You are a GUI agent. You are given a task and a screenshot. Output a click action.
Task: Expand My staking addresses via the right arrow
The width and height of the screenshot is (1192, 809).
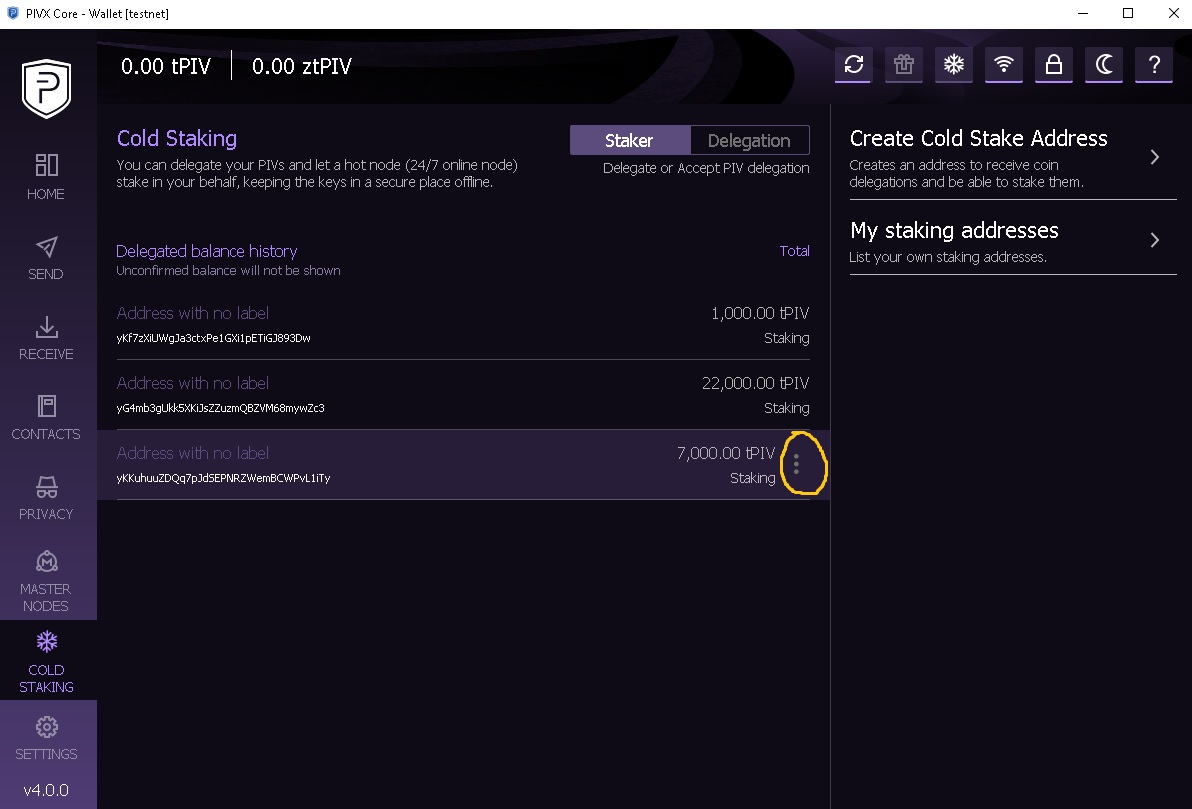click(x=1154, y=240)
